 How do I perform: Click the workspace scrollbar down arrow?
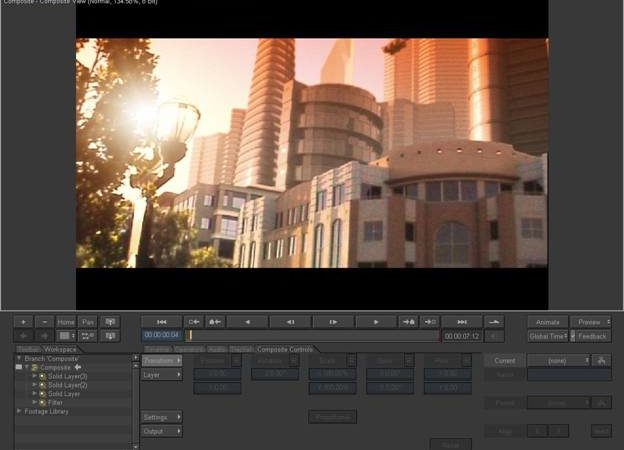(136, 447)
